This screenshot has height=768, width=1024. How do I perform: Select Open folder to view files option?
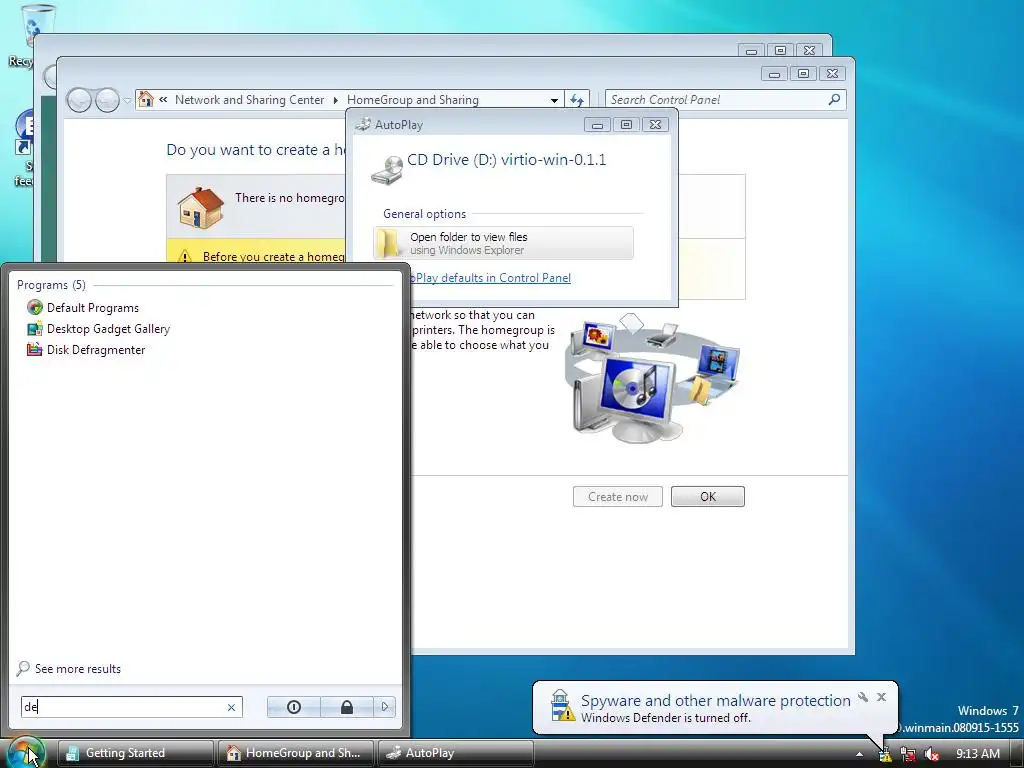504,243
